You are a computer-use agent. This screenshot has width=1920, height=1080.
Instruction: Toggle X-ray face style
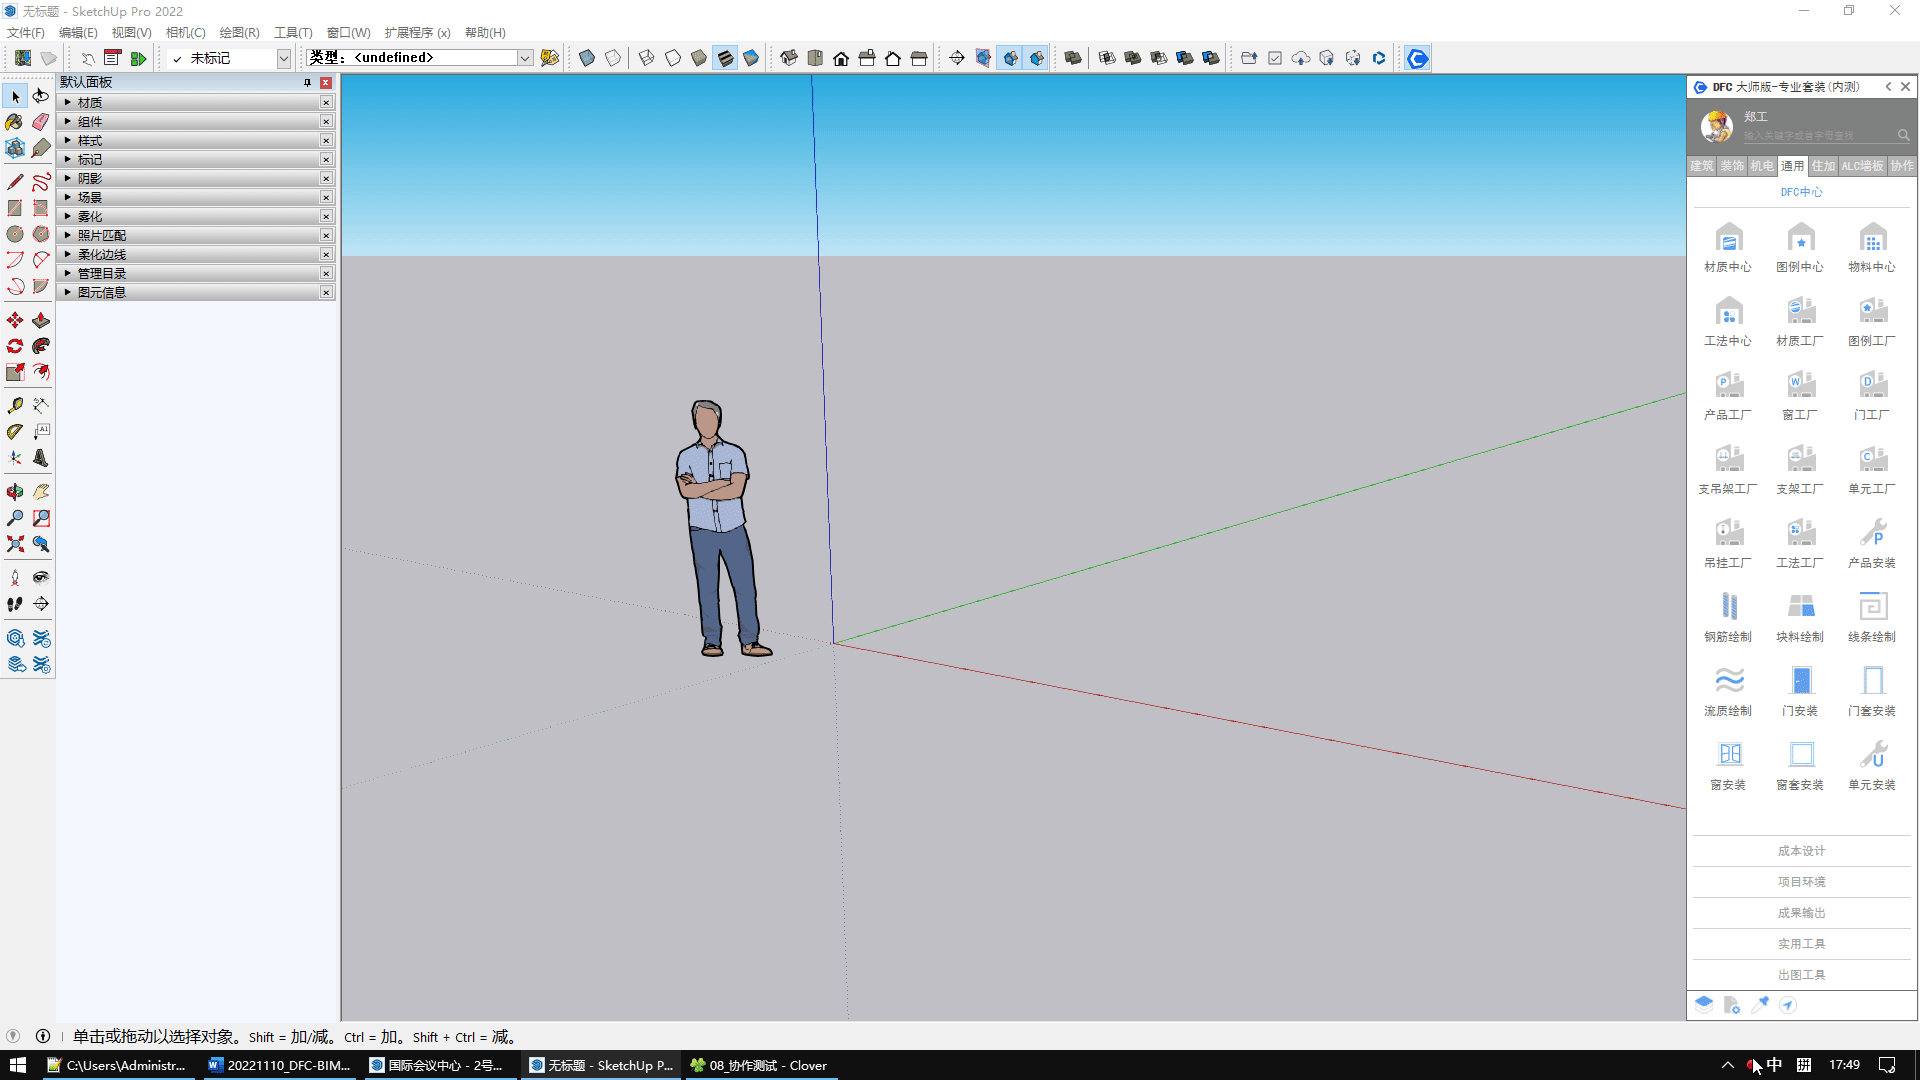[587, 58]
